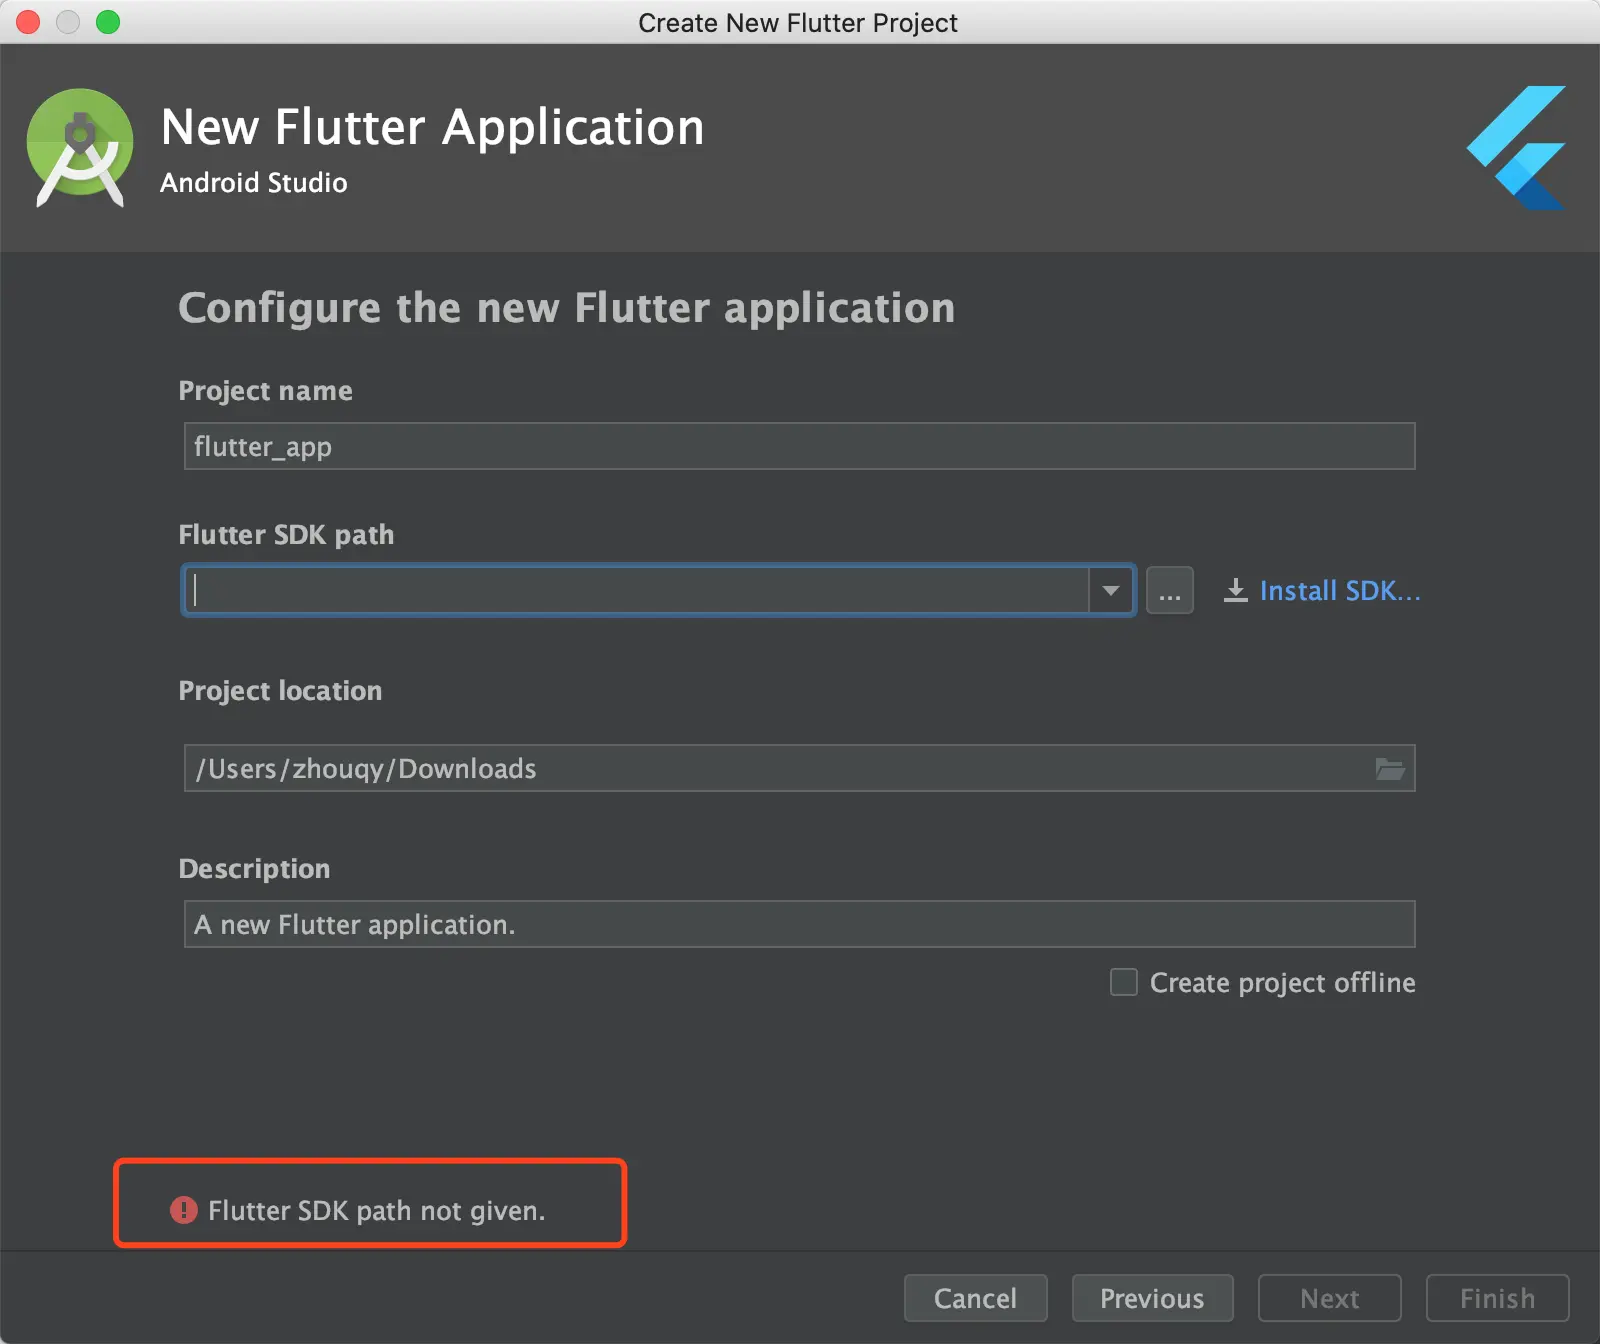
Task: Click the Finish button
Action: [x=1497, y=1298]
